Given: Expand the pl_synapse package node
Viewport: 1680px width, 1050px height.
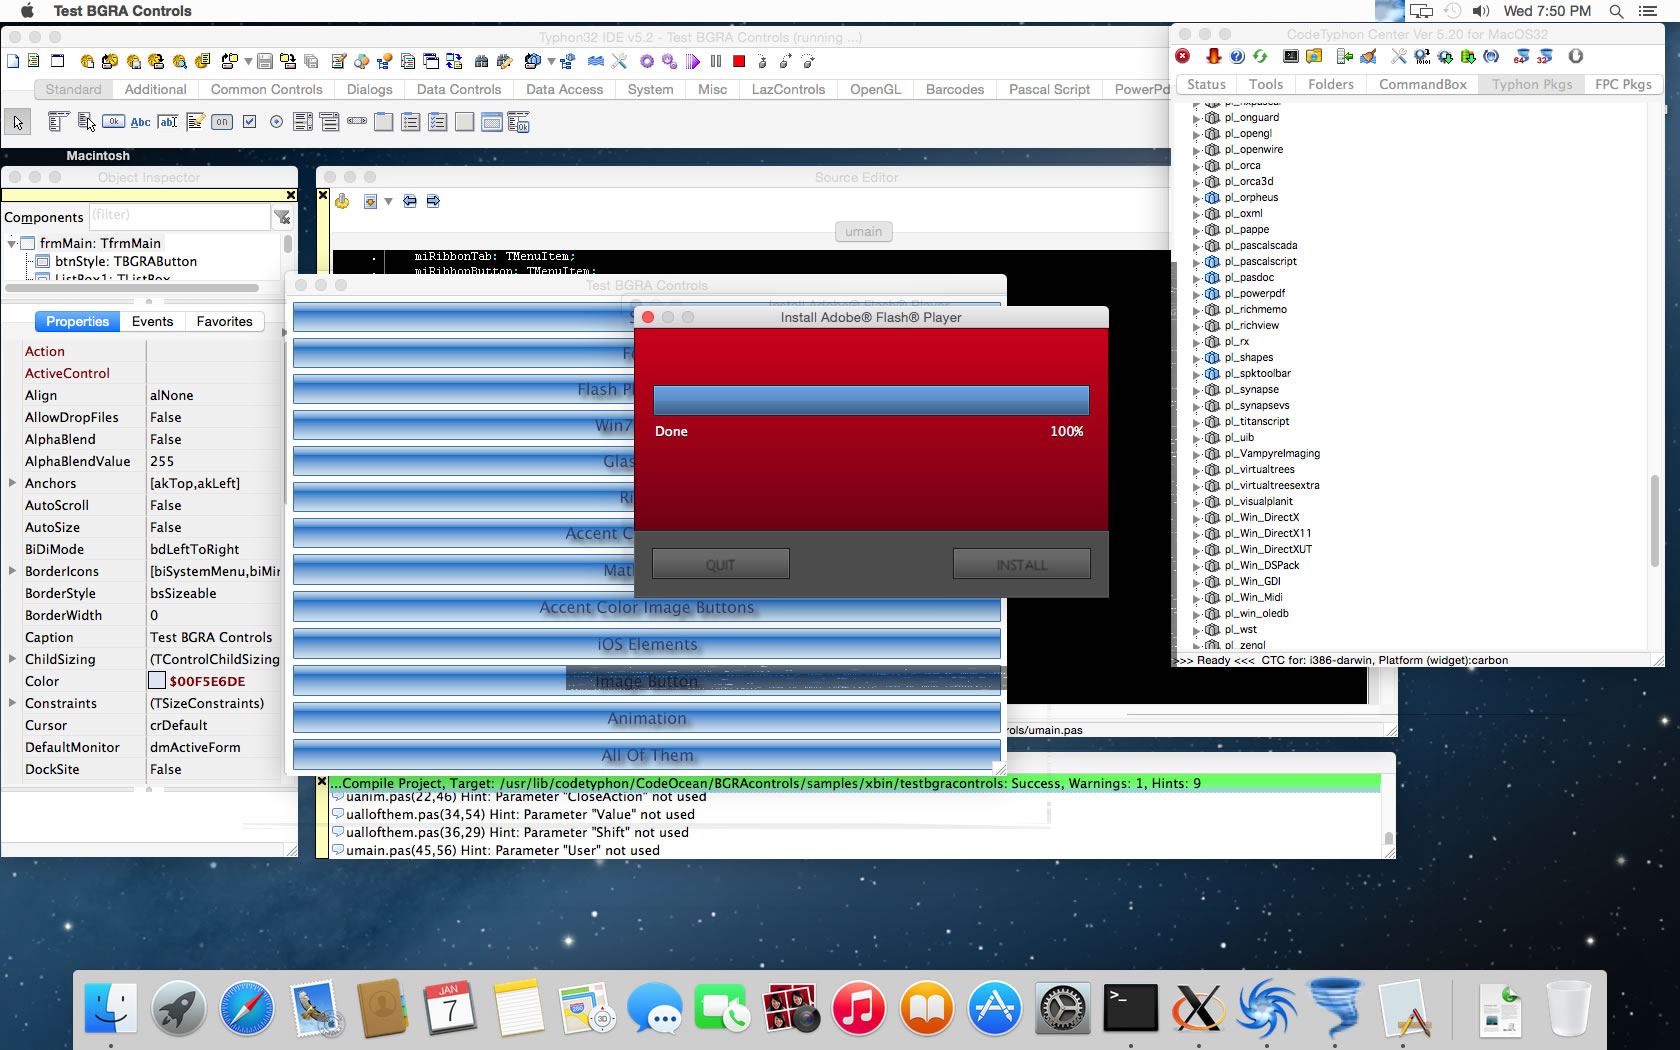Looking at the screenshot, I should point(1196,390).
